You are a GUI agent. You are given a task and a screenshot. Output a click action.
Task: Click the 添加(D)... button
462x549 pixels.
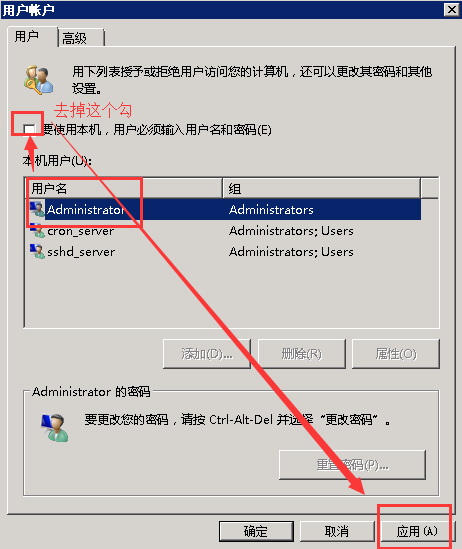pyautogui.click(x=207, y=354)
